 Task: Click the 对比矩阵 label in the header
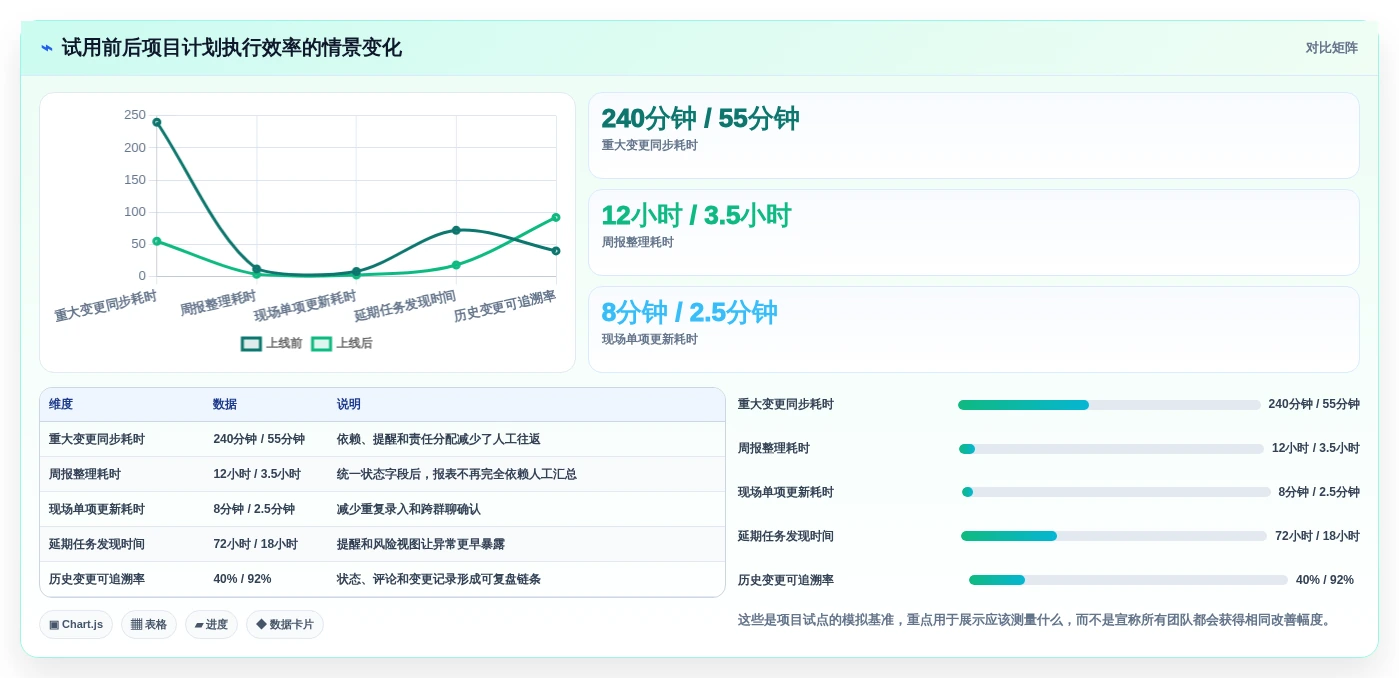1331,48
